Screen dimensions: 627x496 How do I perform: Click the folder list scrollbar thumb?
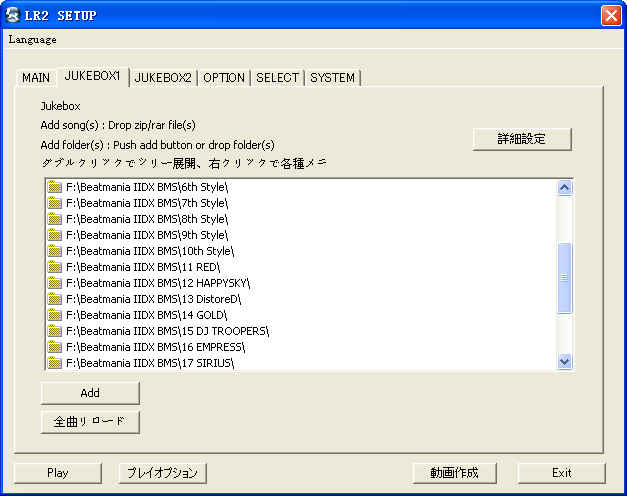click(564, 278)
